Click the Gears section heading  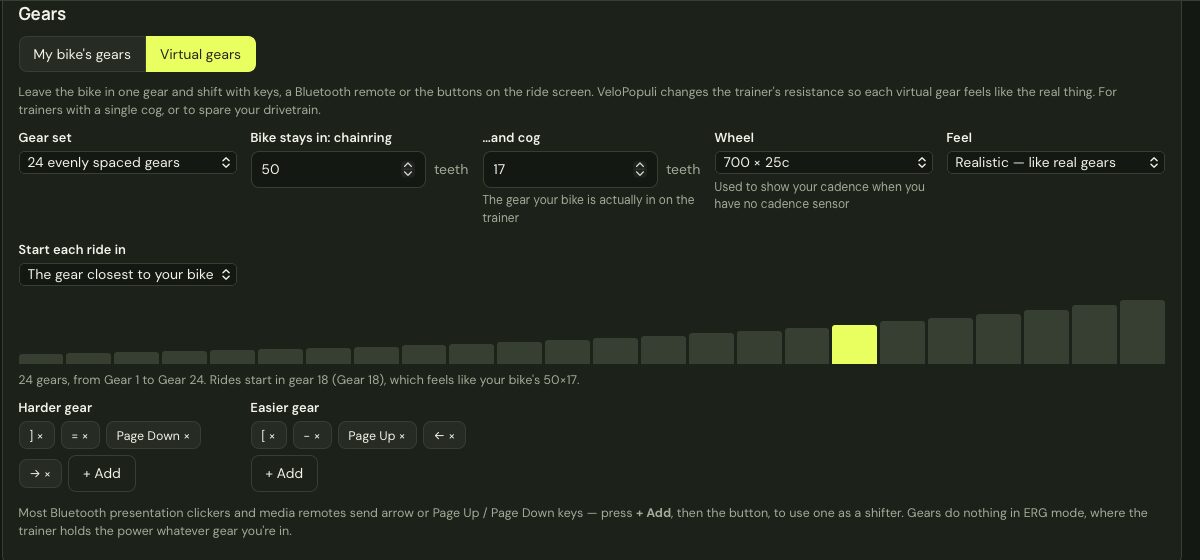tap(43, 14)
